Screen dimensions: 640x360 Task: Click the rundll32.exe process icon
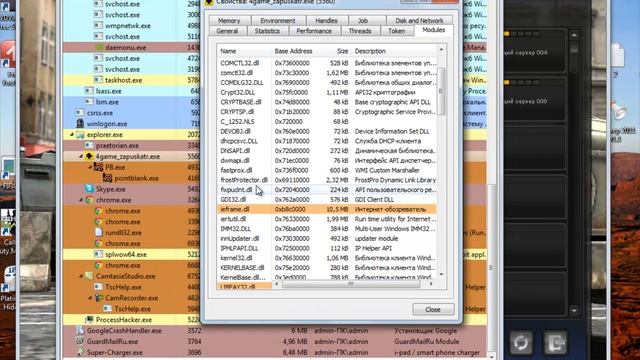point(98,232)
